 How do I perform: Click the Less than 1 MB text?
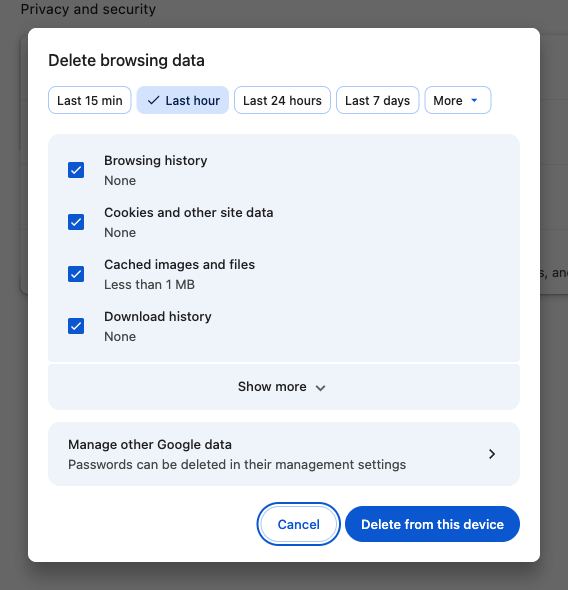tap(149, 284)
